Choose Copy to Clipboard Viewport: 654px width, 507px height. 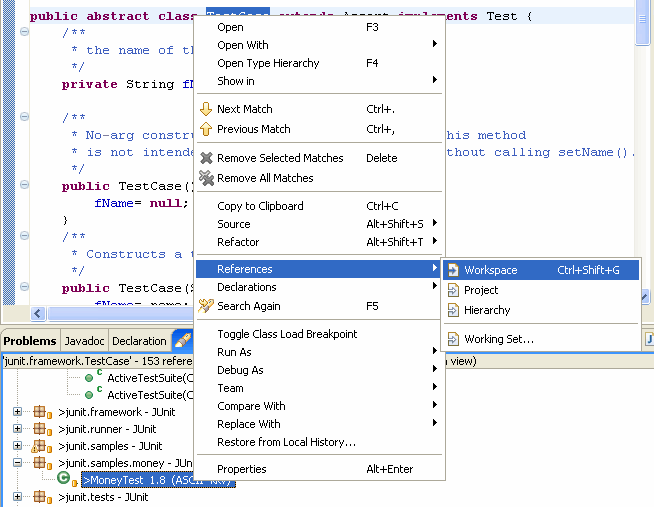[x=319, y=206]
